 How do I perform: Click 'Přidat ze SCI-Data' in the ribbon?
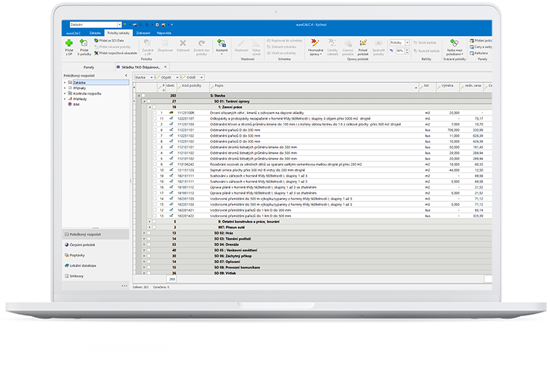pos(109,41)
